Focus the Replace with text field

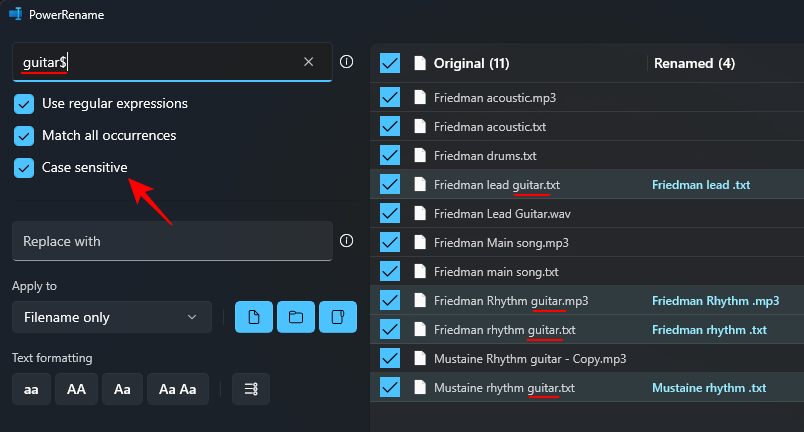coord(172,241)
